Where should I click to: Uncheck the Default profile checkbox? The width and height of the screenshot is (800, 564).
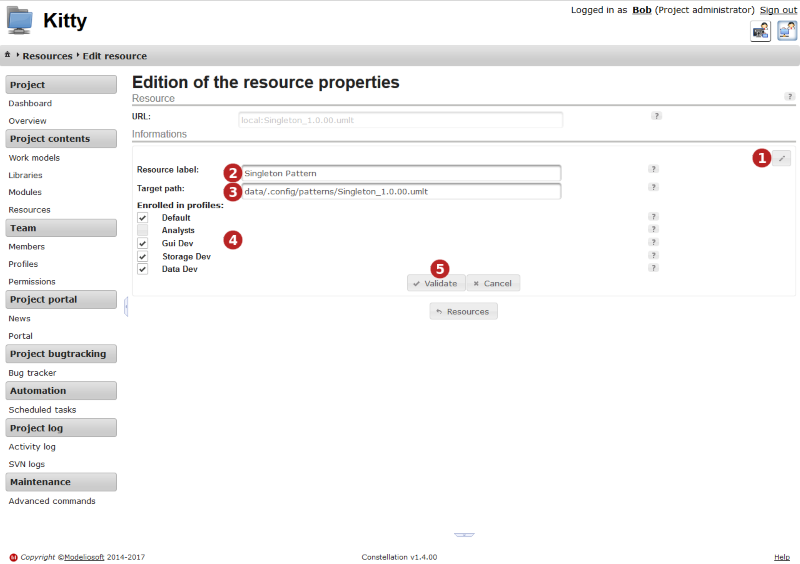pos(142,217)
